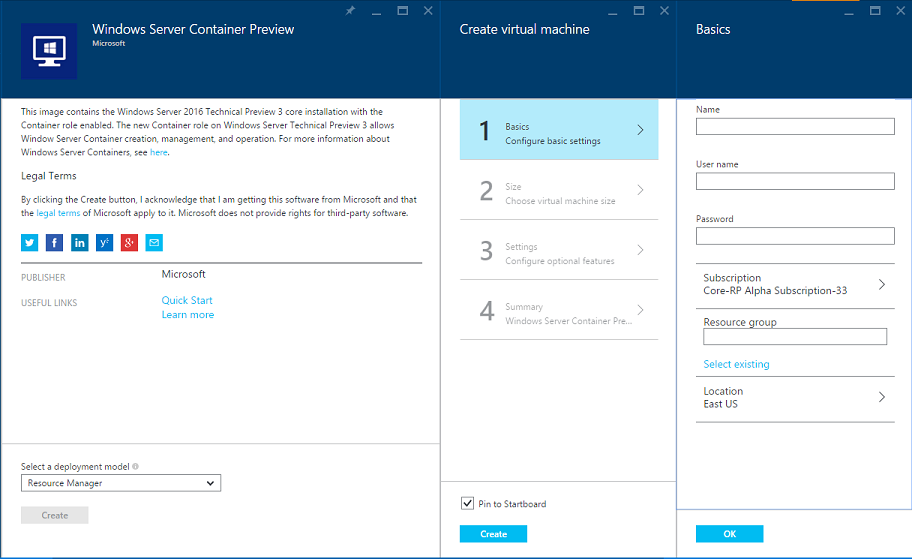Minimize the Basics blade

coord(849,11)
